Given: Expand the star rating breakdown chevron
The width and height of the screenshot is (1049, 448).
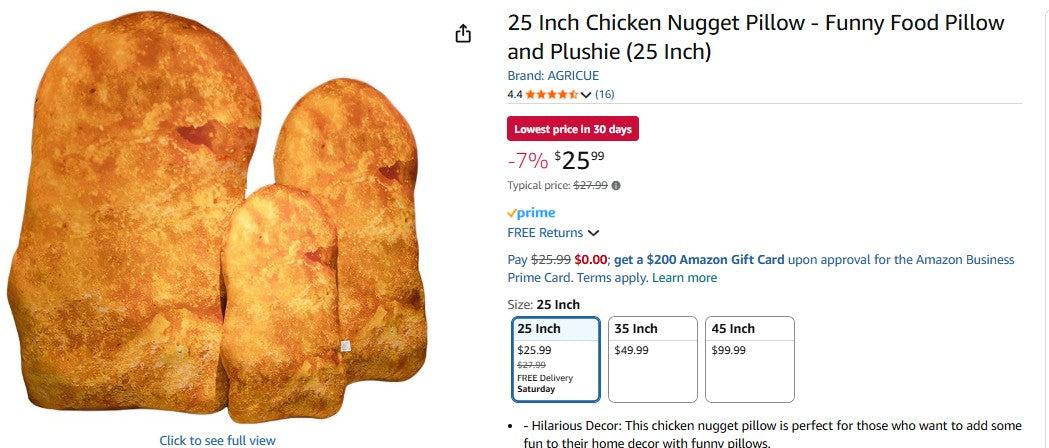Looking at the screenshot, I should [586, 96].
